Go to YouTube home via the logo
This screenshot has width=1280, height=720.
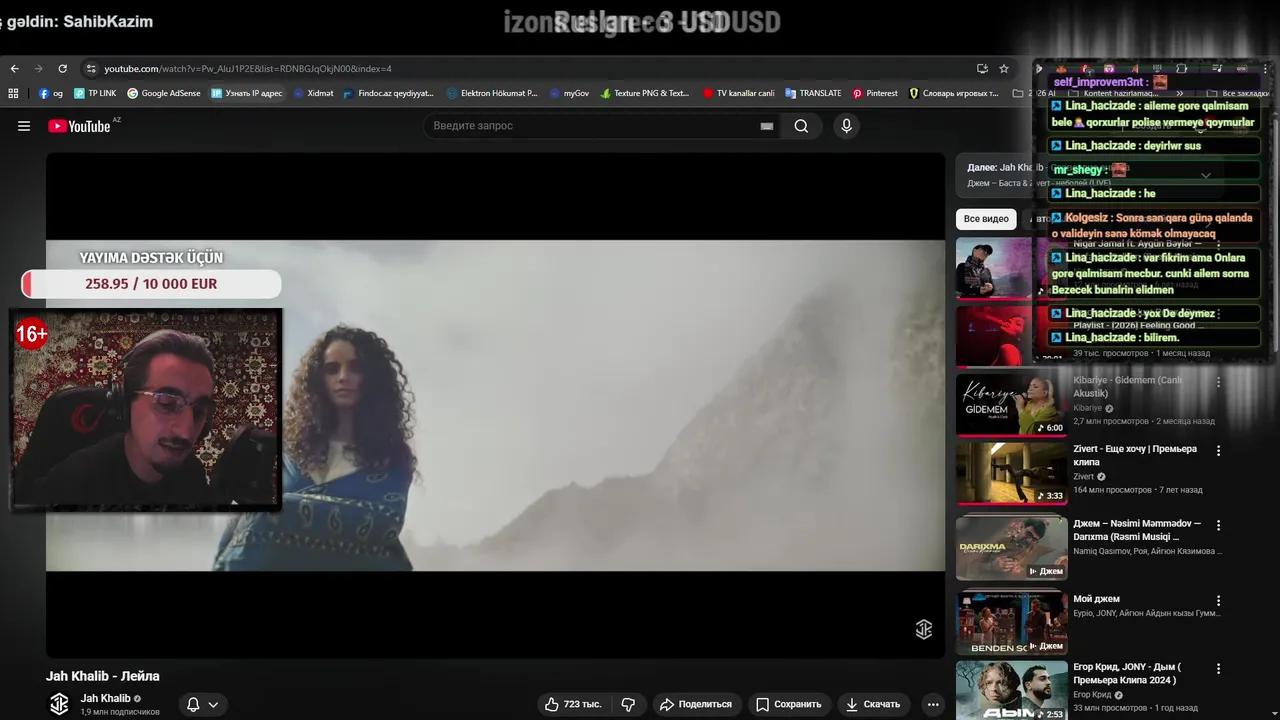click(79, 126)
